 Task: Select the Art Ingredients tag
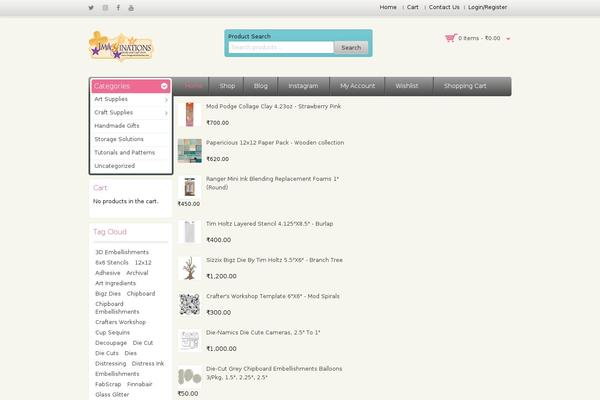(x=115, y=283)
